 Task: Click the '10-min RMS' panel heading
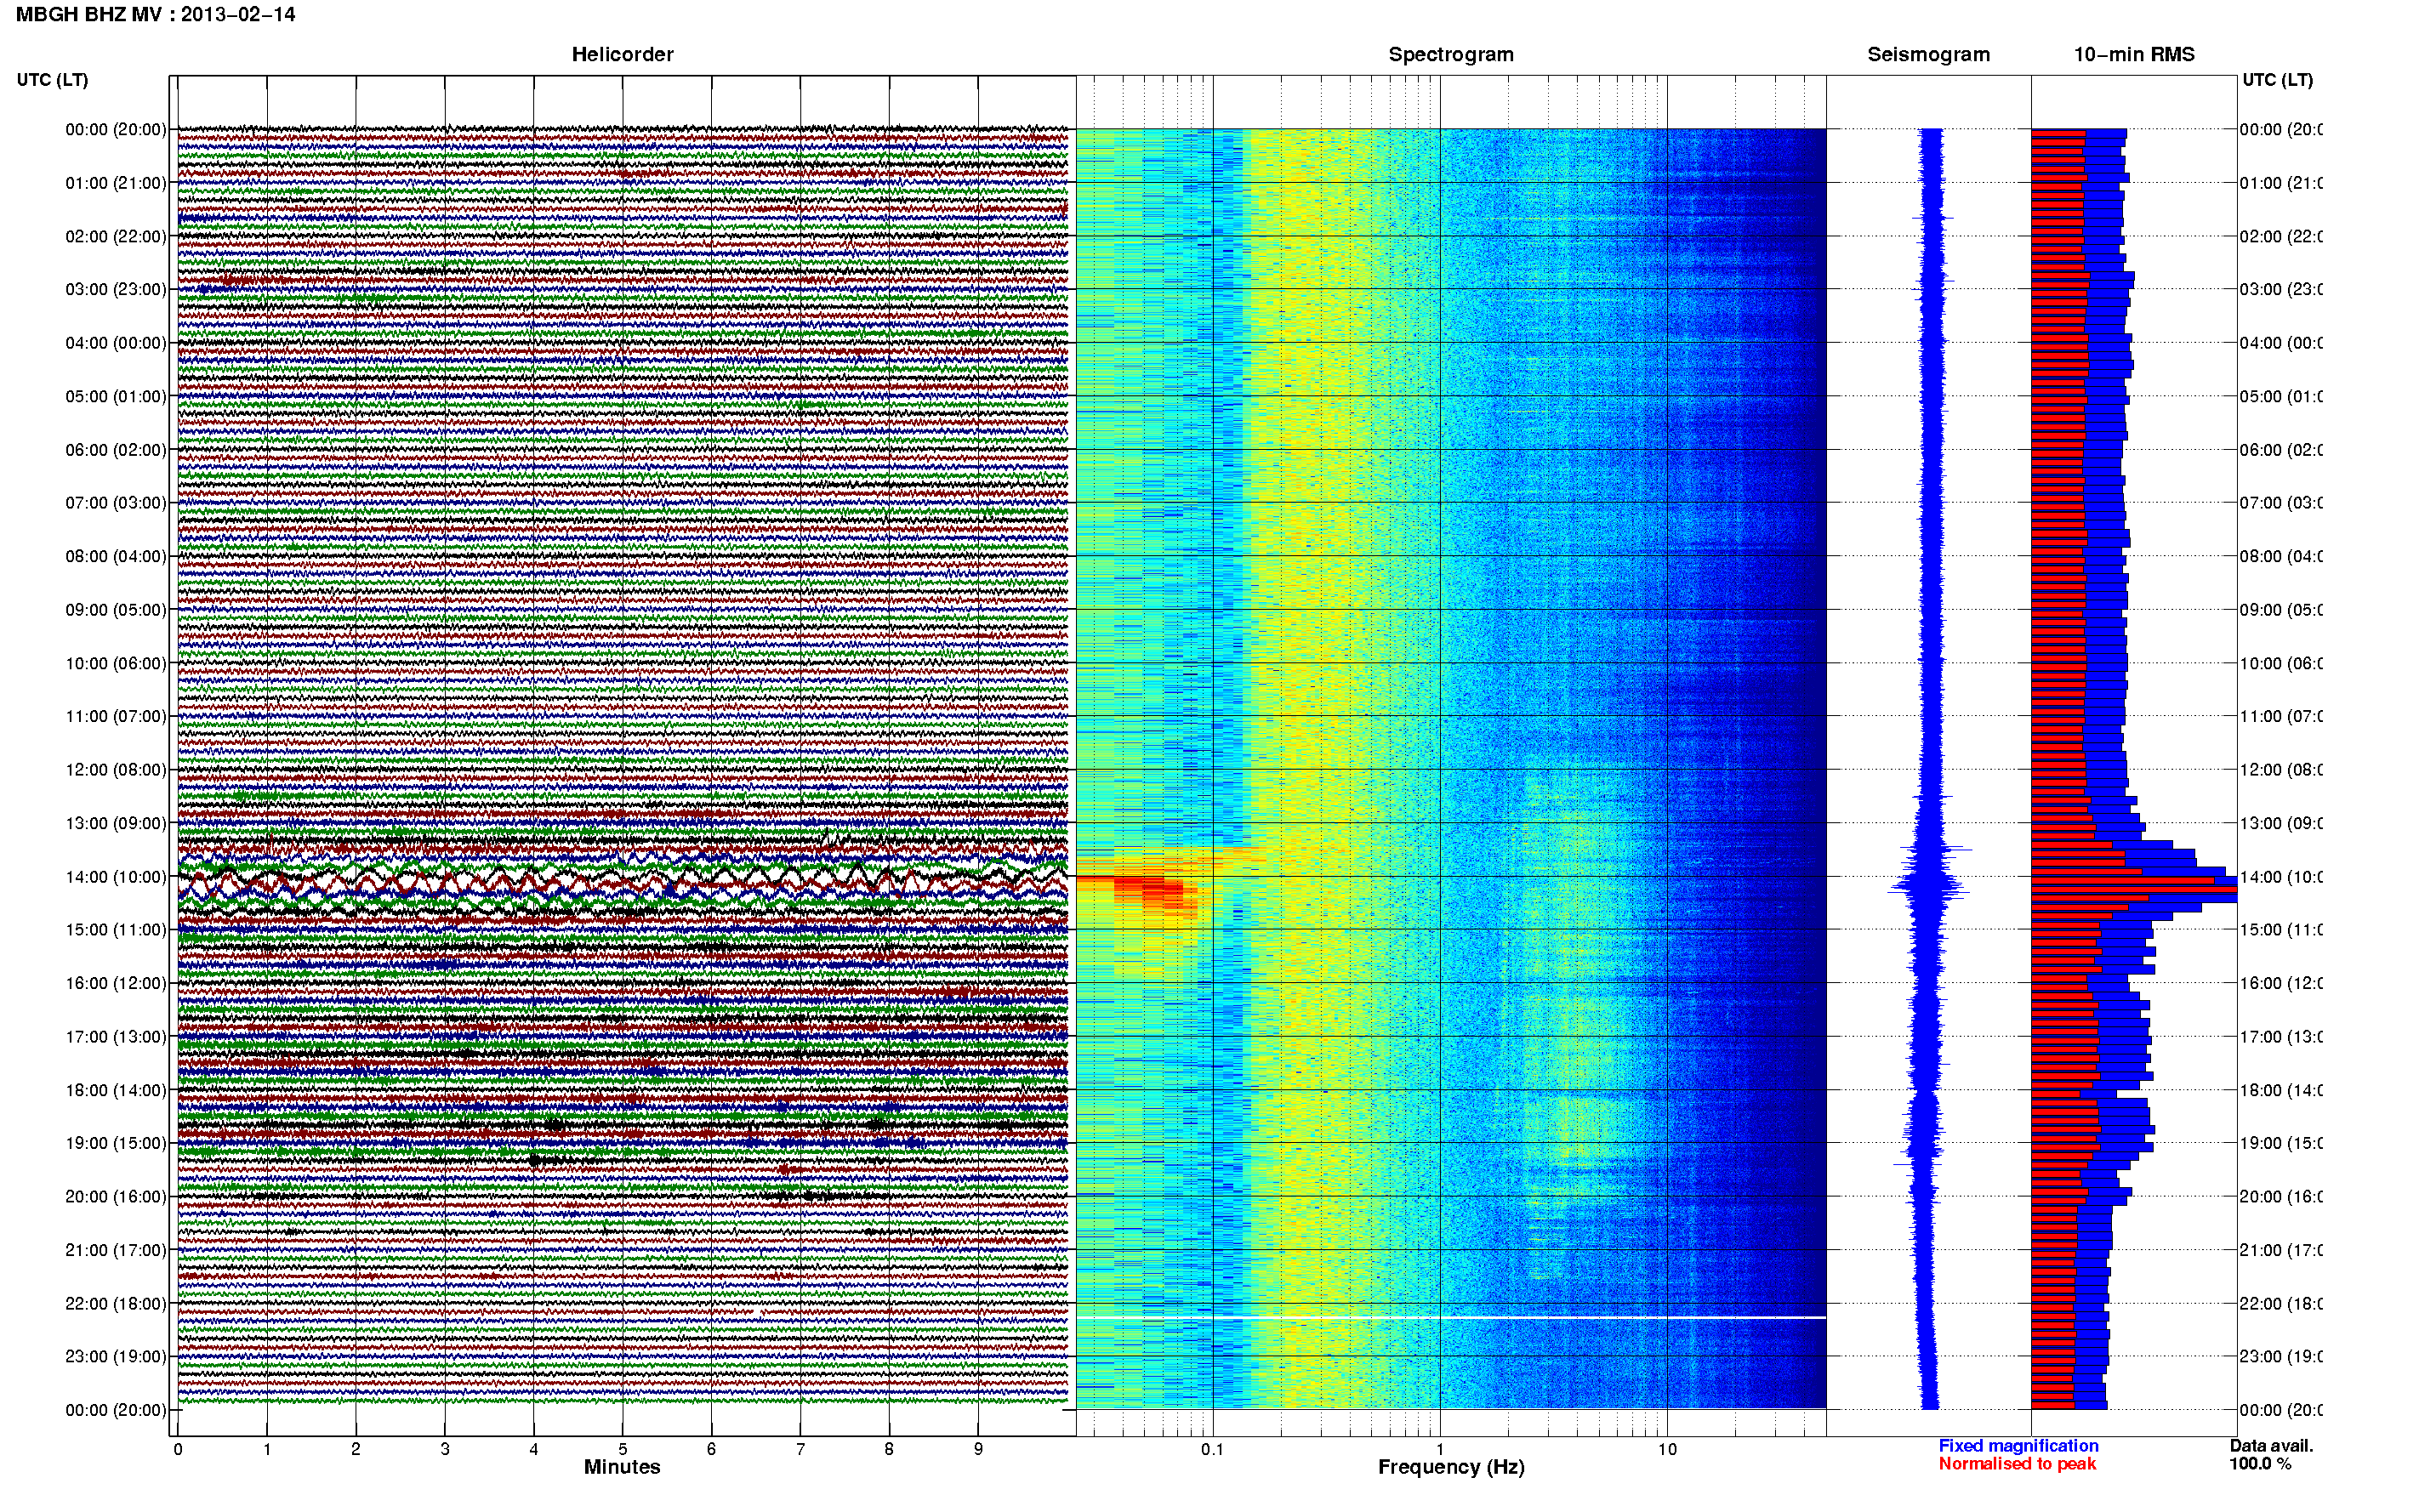(2133, 54)
